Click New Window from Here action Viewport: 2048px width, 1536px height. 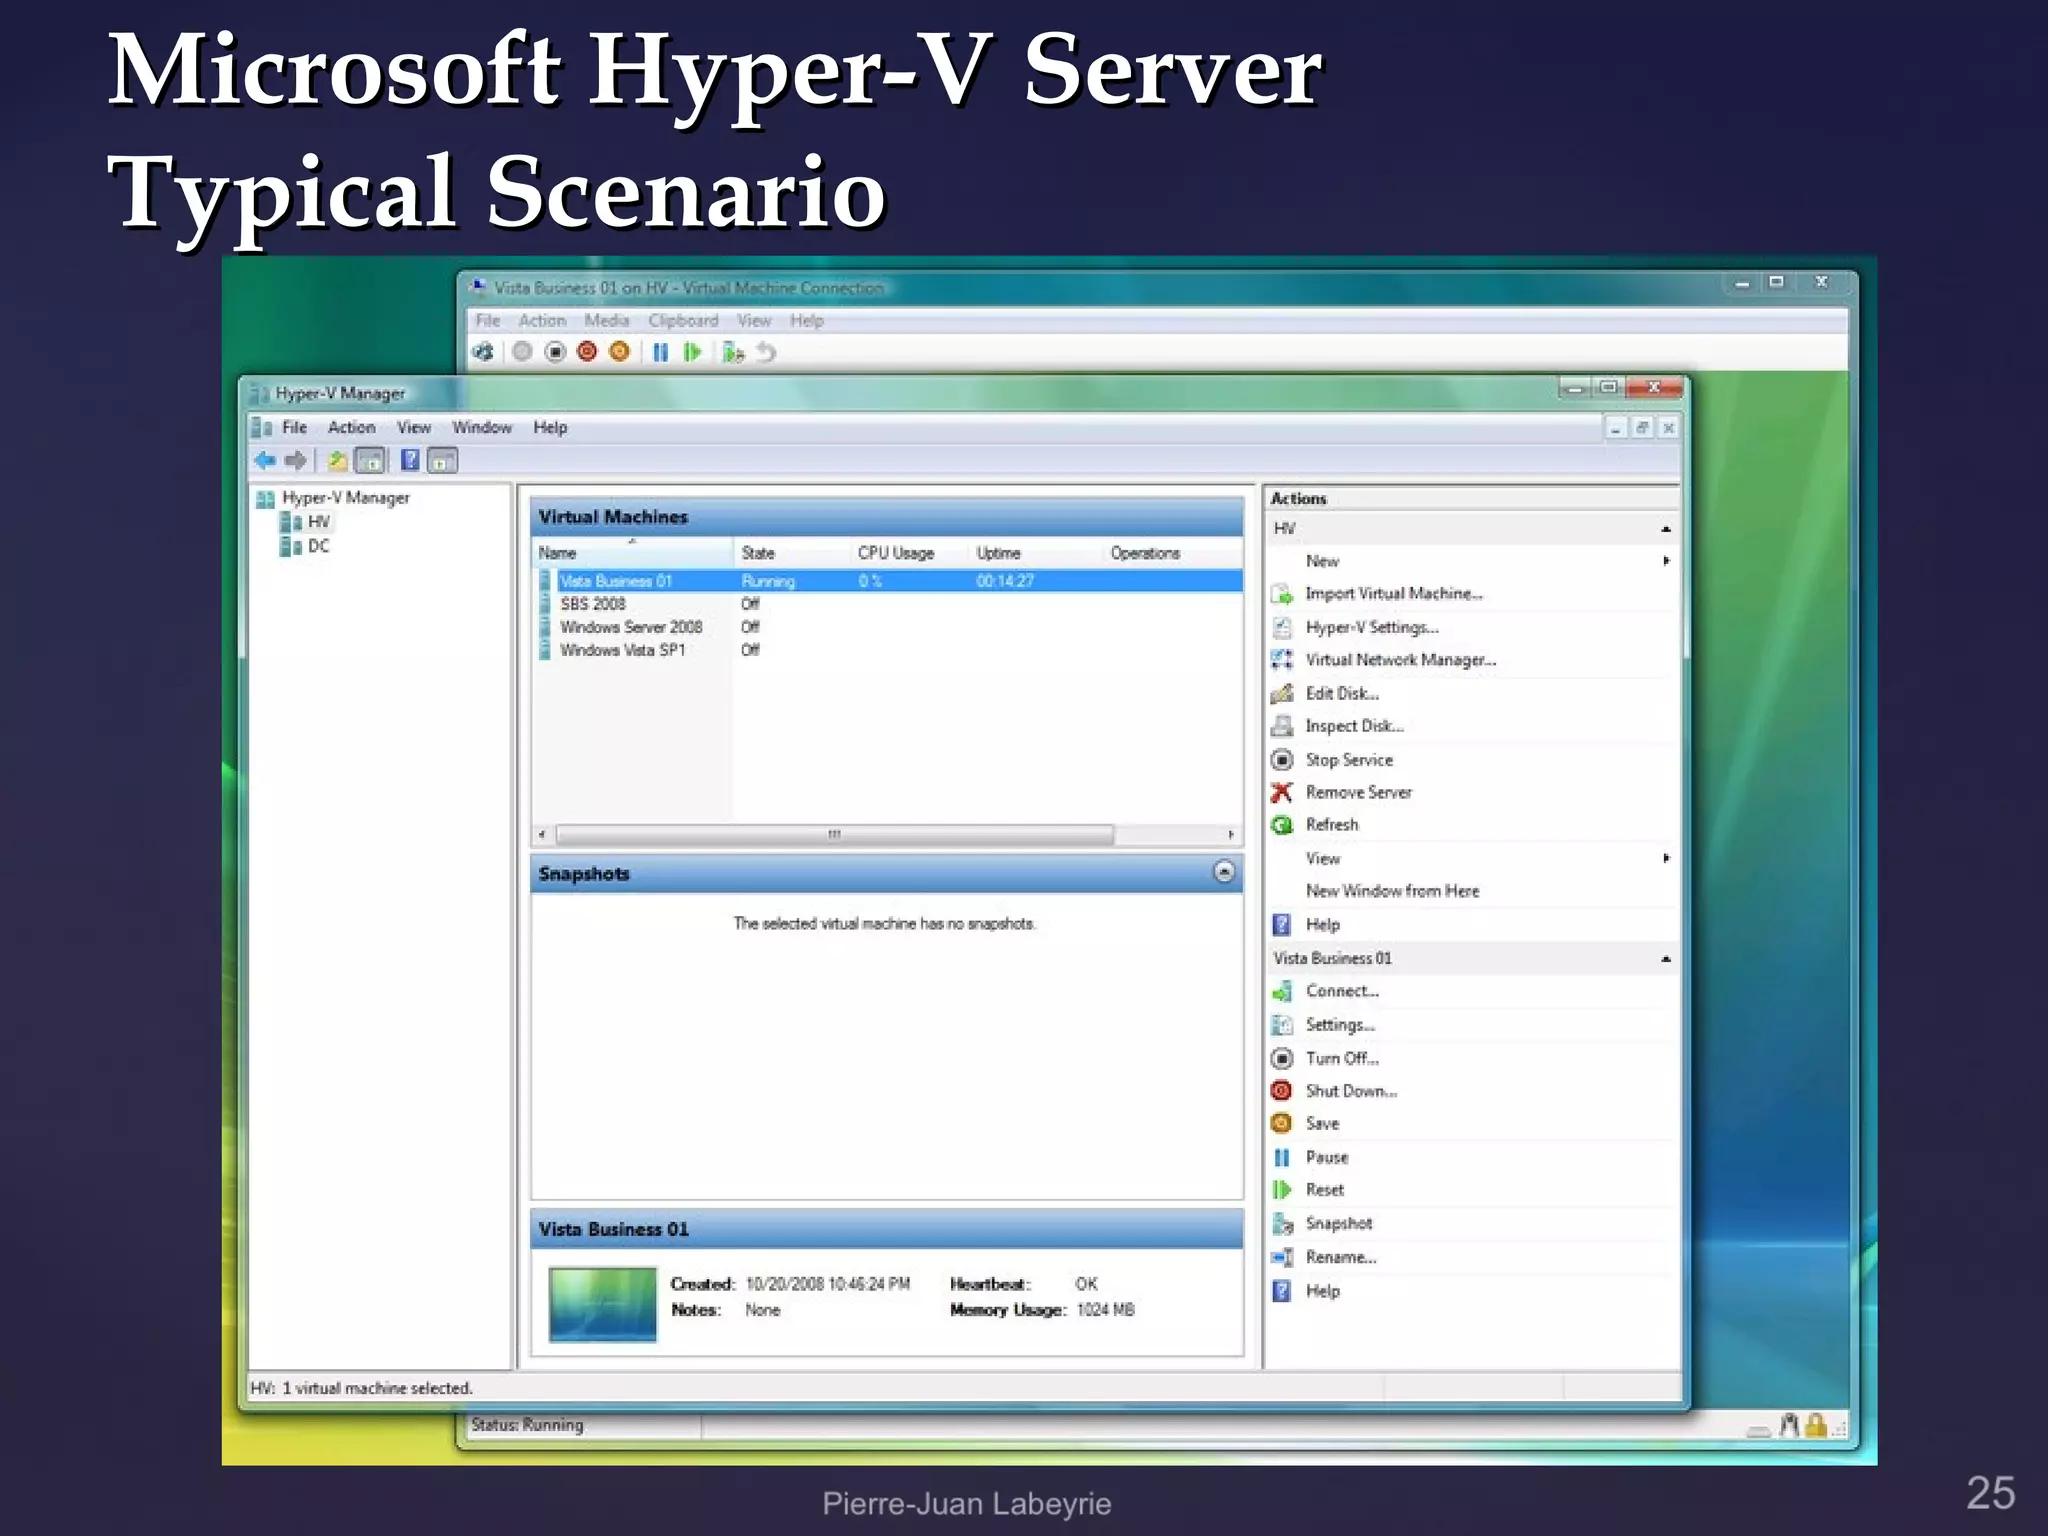click(x=1392, y=891)
